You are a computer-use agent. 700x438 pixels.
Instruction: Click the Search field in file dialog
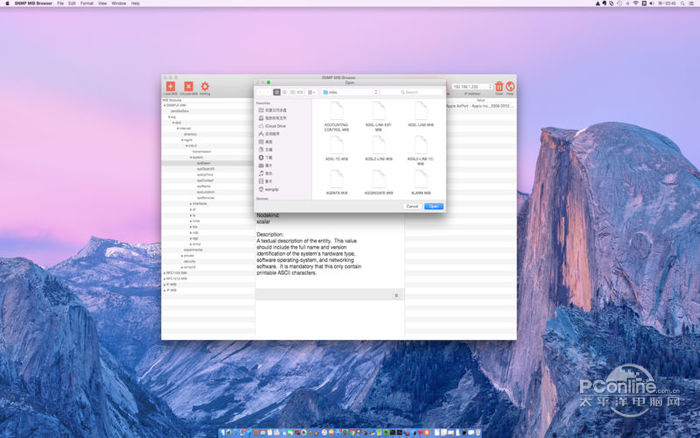click(x=412, y=92)
